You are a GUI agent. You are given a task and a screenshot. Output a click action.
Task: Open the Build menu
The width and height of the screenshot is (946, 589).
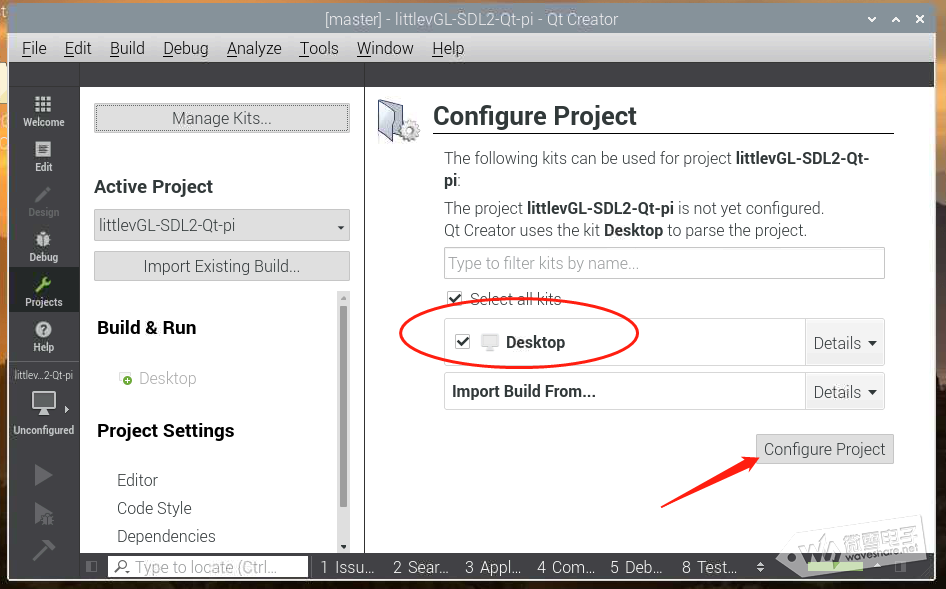127,48
